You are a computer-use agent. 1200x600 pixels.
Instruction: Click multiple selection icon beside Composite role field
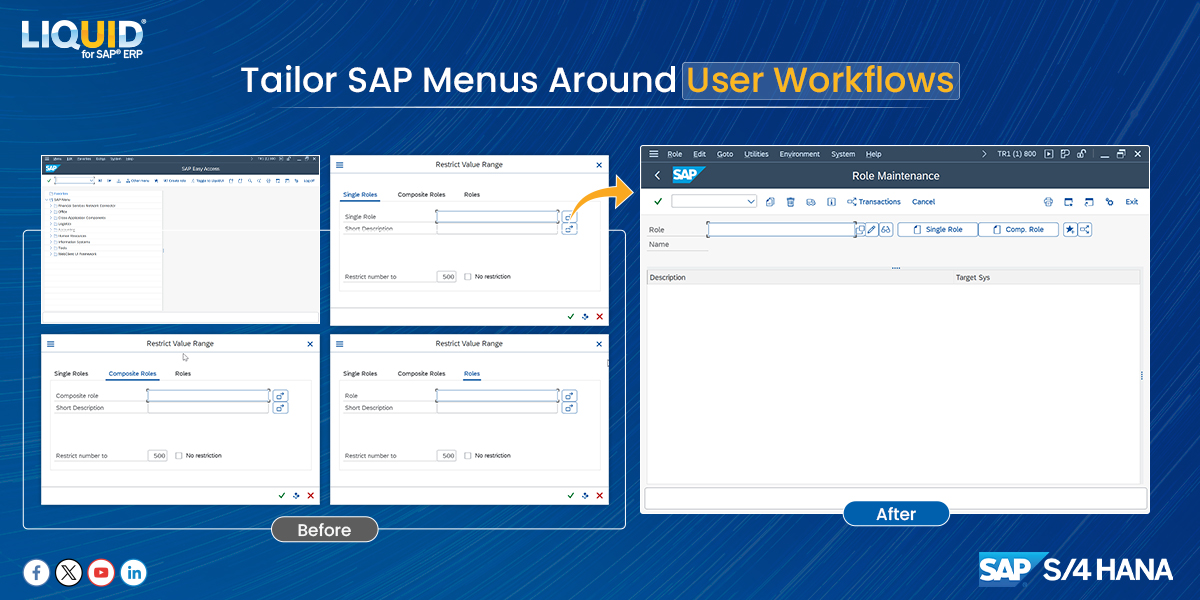tap(280, 396)
